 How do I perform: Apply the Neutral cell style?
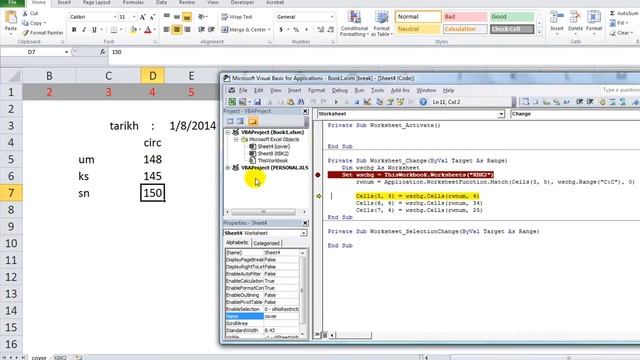(418, 29)
